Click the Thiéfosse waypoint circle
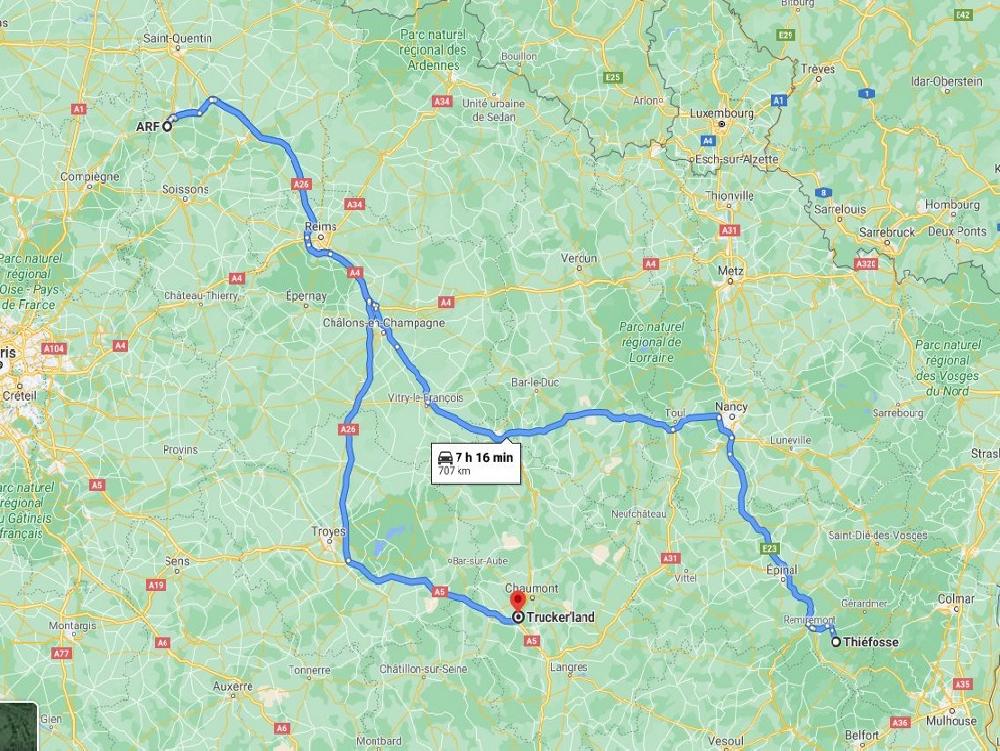The image size is (1000, 751). 835,642
